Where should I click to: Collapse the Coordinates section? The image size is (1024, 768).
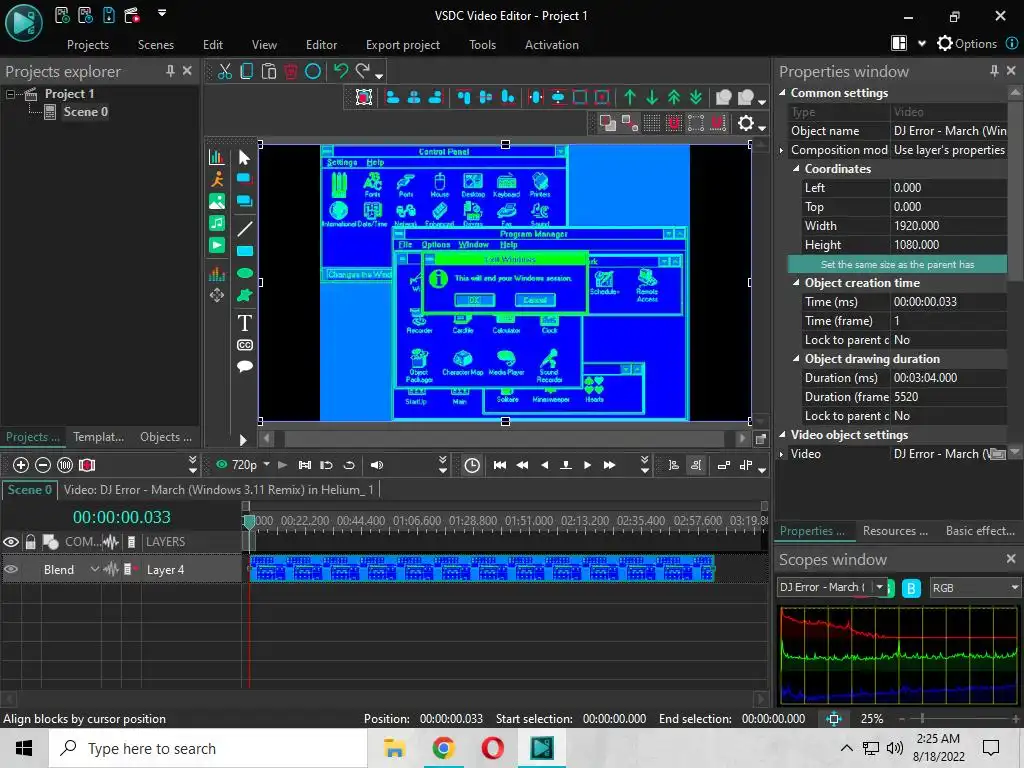tap(796, 168)
